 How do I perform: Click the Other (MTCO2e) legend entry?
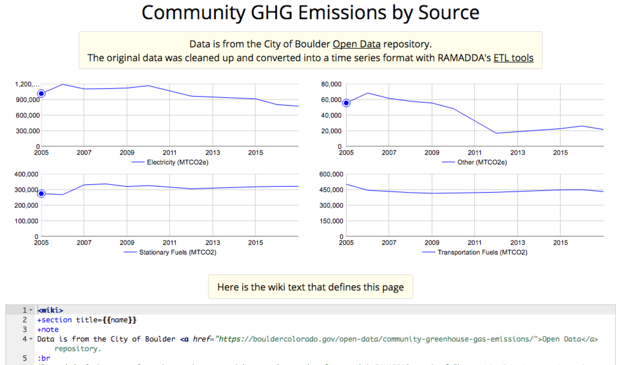tap(474, 162)
